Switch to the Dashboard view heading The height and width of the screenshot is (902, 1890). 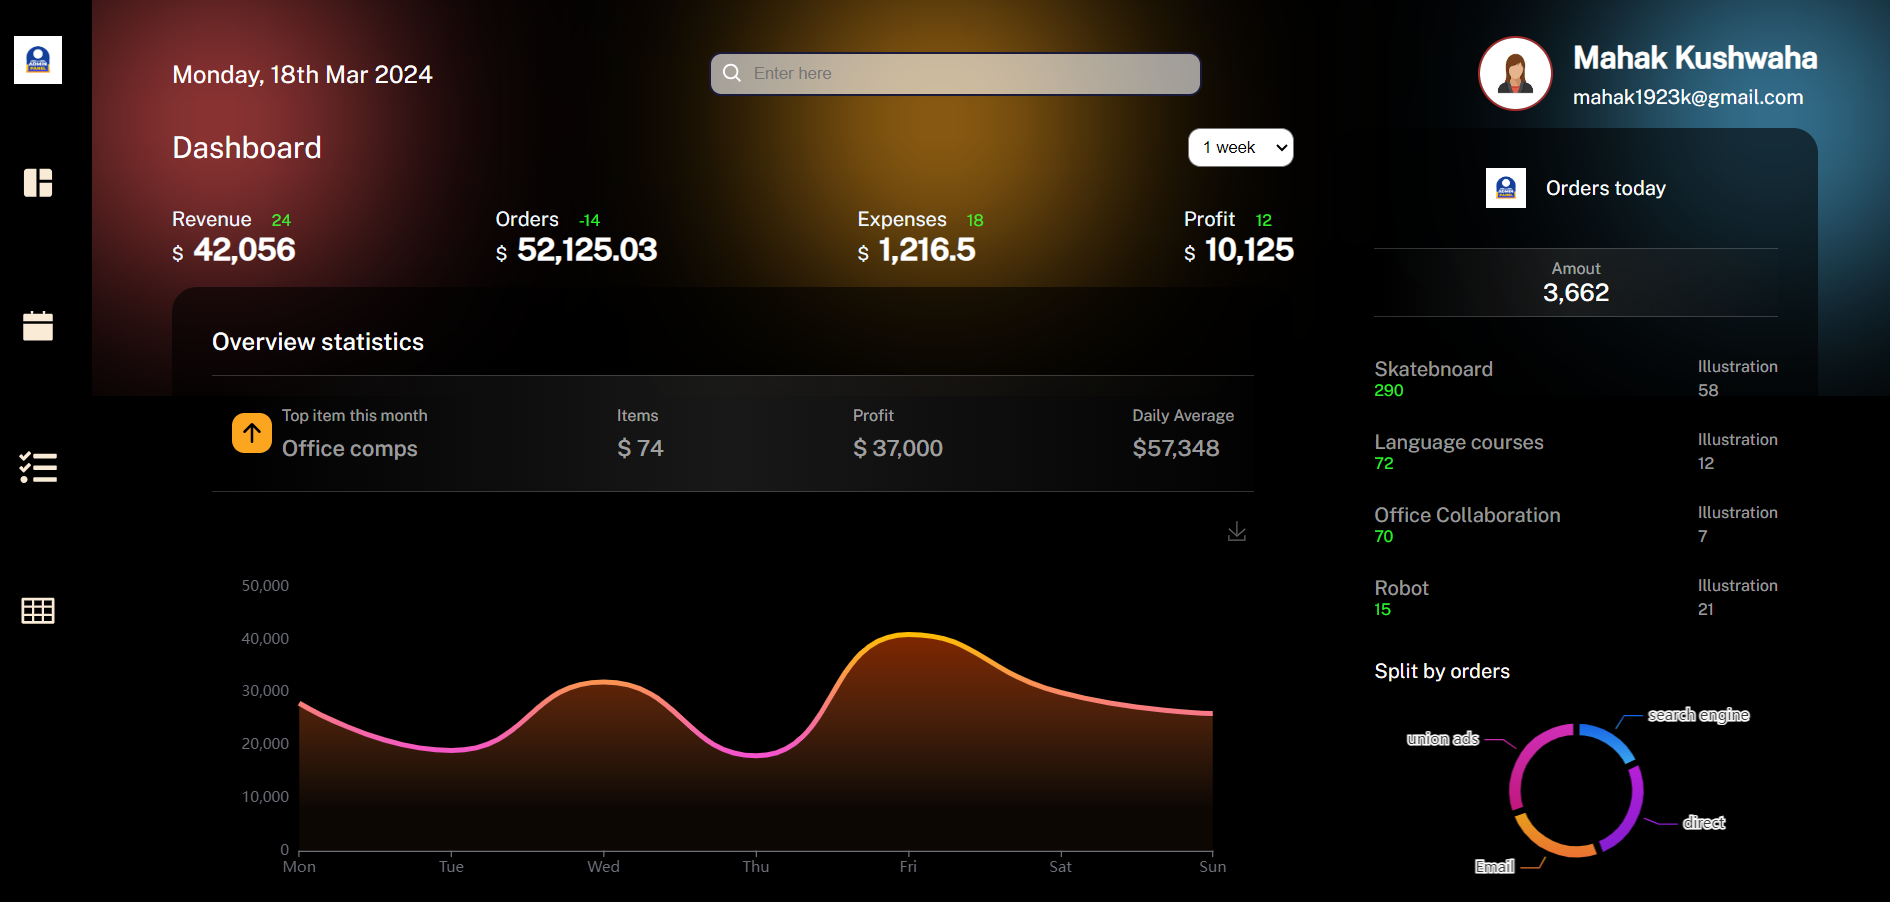(246, 147)
